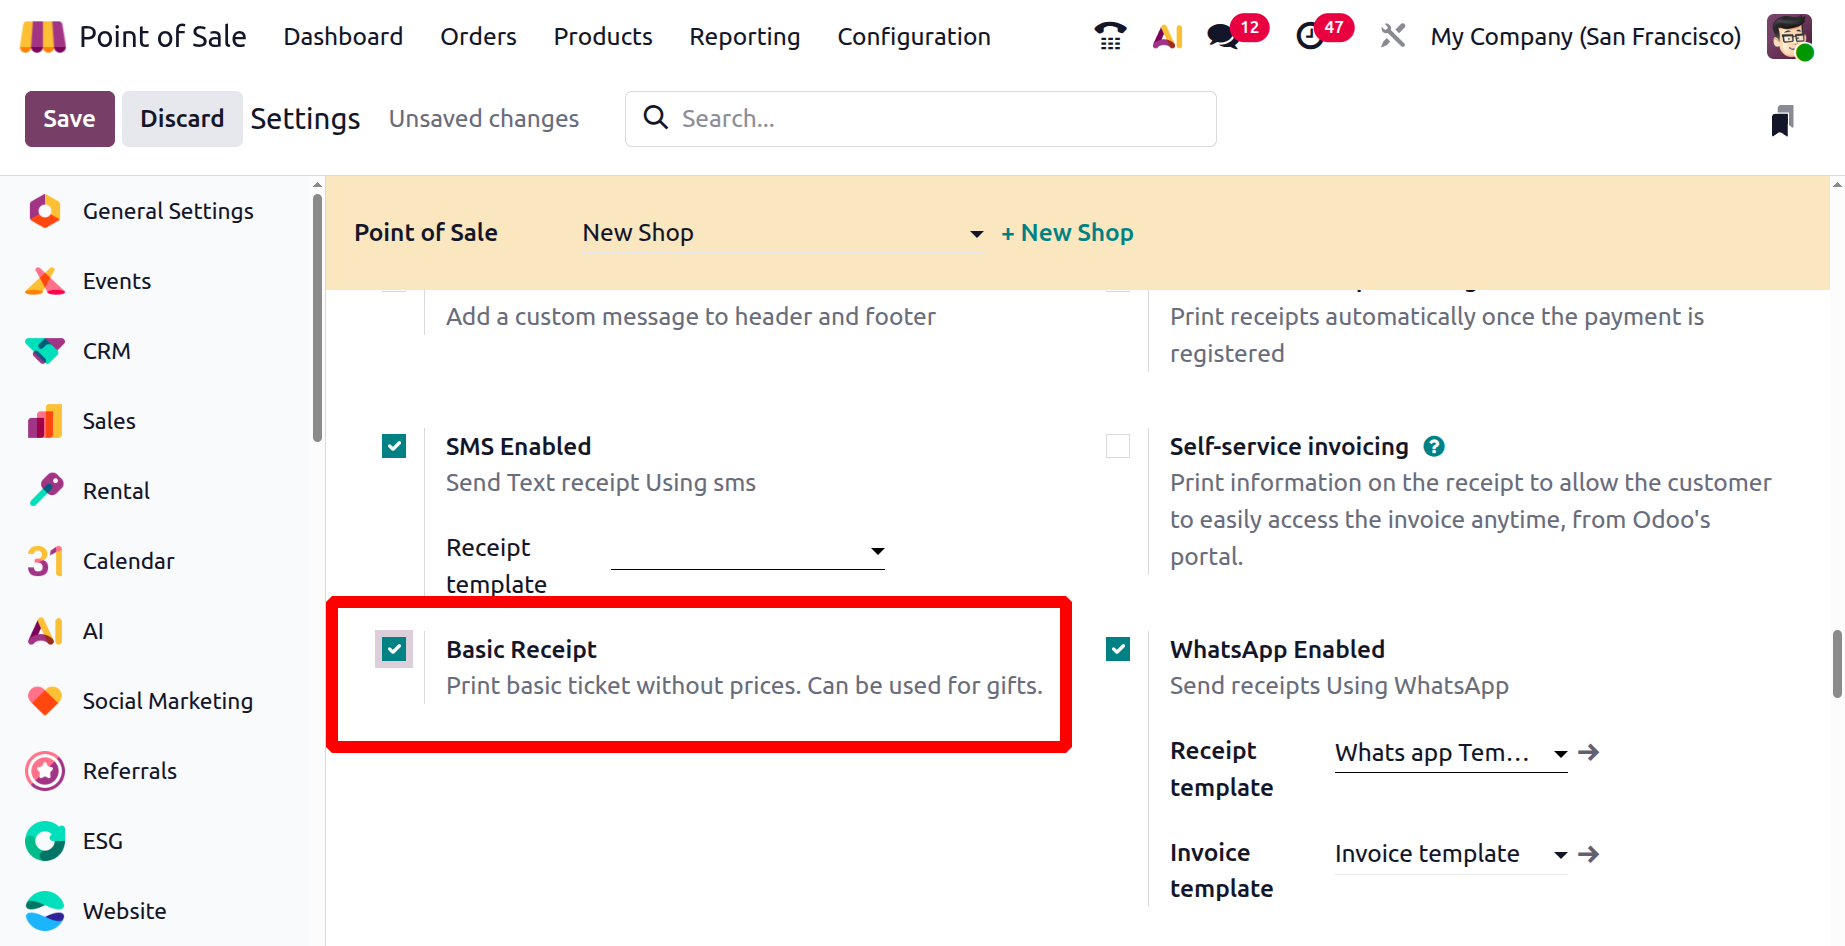Open the SMS Receipt template dropdown
The width and height of the screenshot is (1845, 946).
tap(748, 551)
